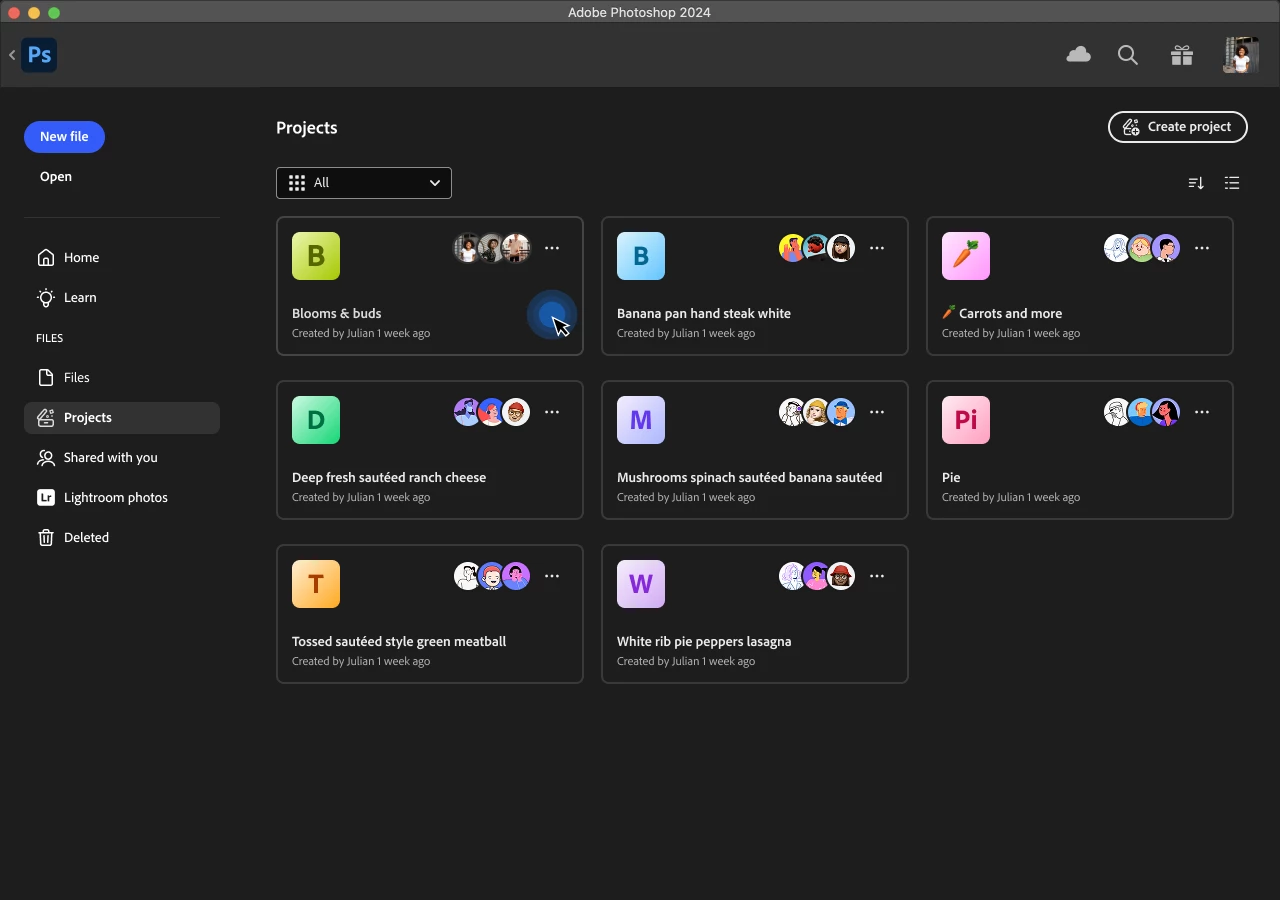1280x900 pixels.
Task: Open Deep fresh sautéed ranch cheese title
Action: tap(389, 477)
